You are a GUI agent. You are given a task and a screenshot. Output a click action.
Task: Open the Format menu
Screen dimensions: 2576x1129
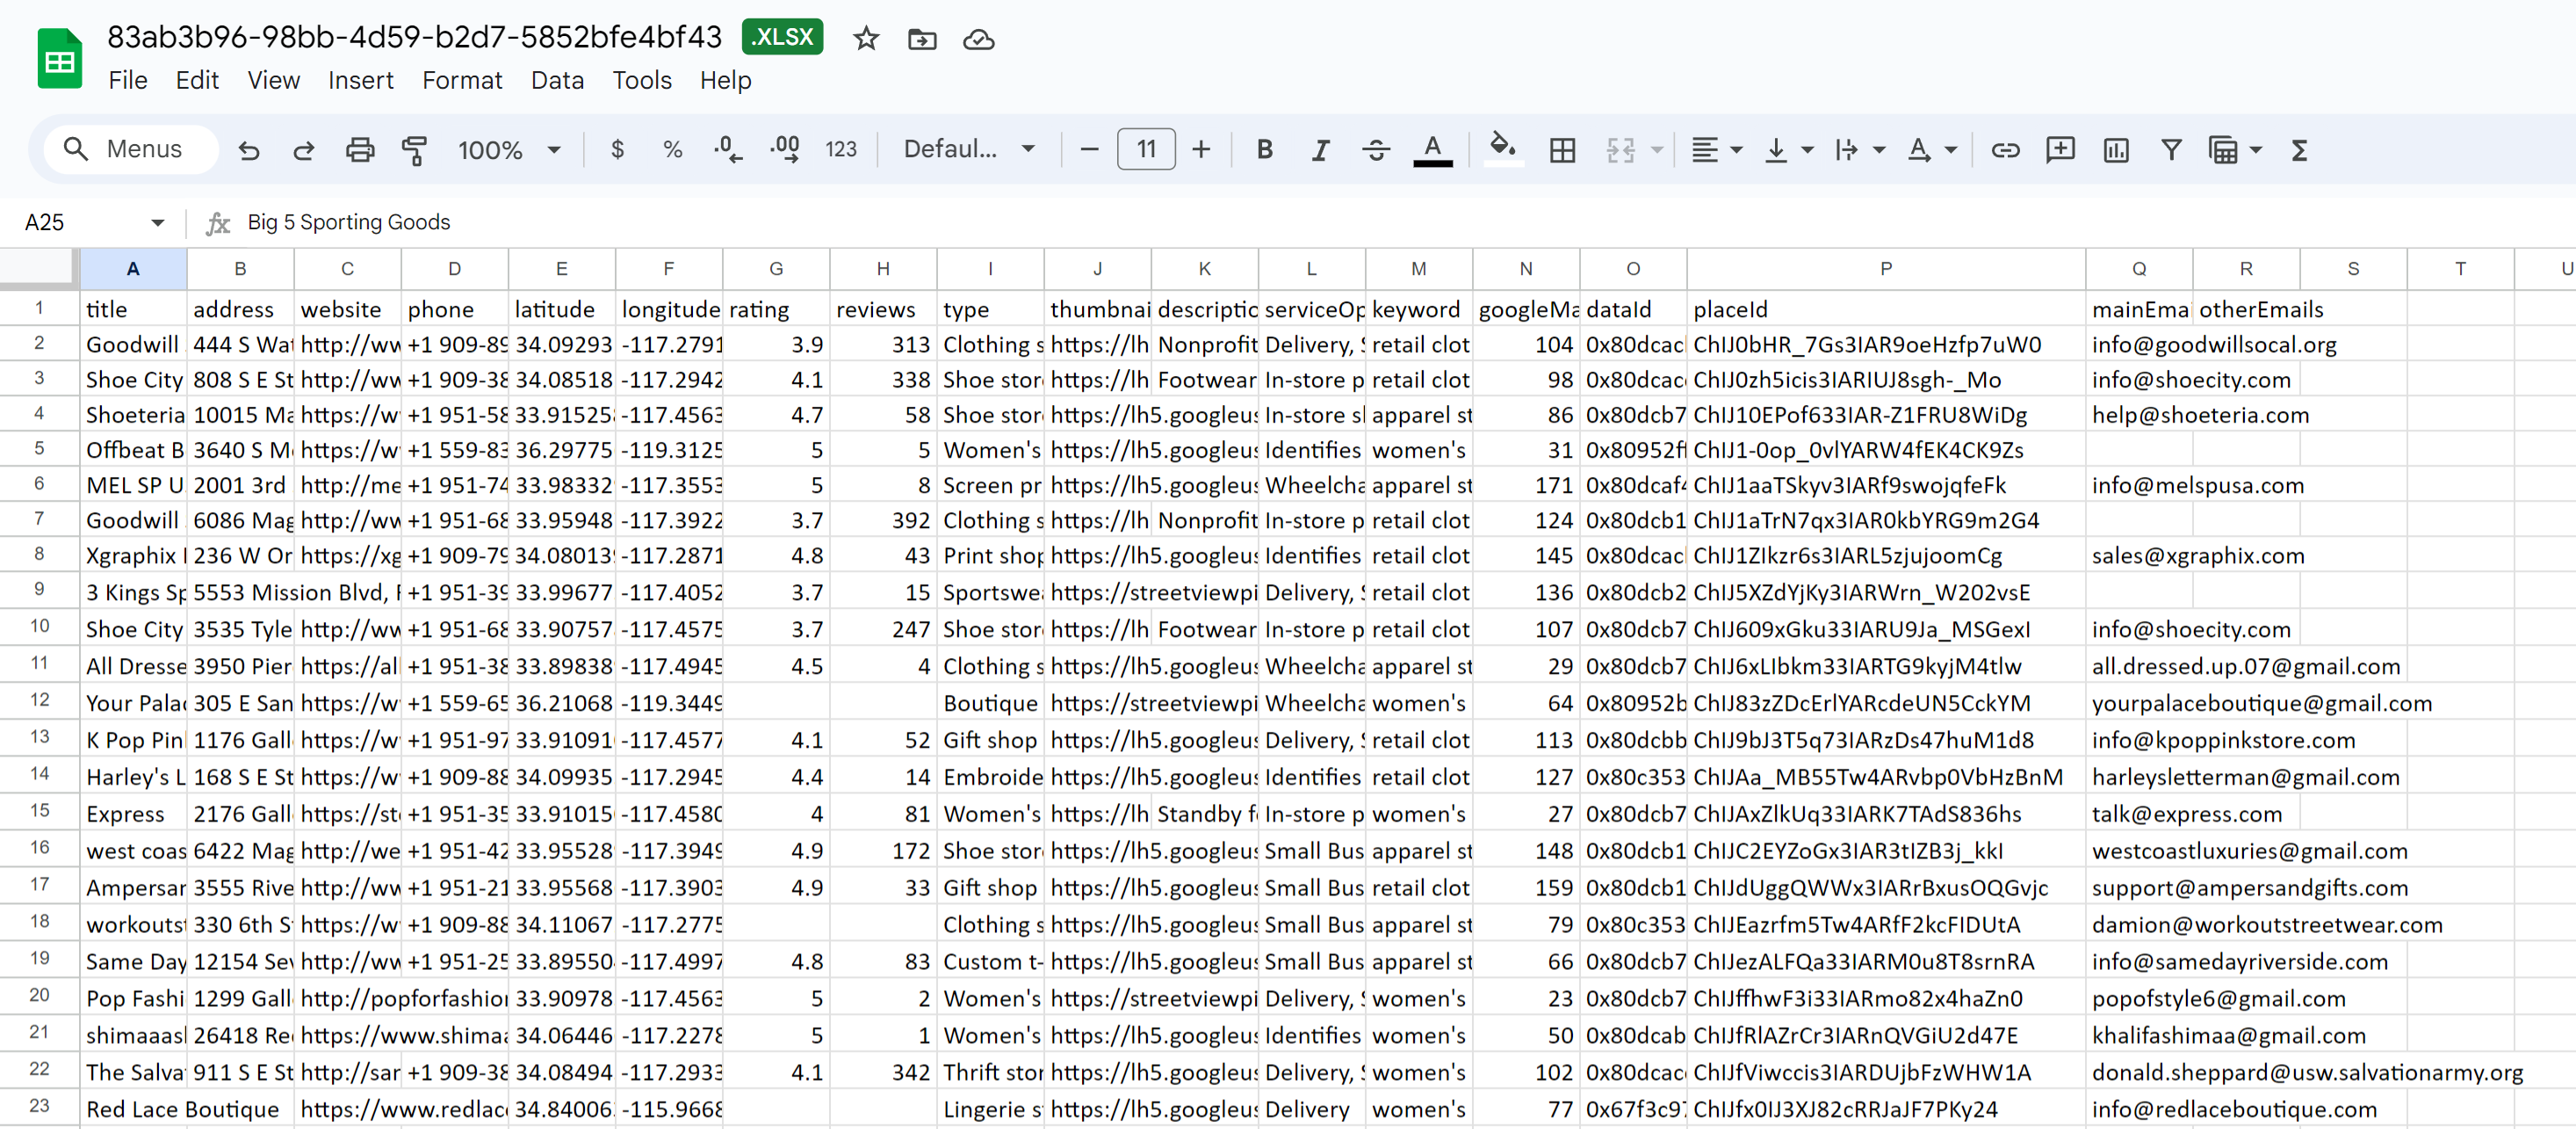(462, 80)
